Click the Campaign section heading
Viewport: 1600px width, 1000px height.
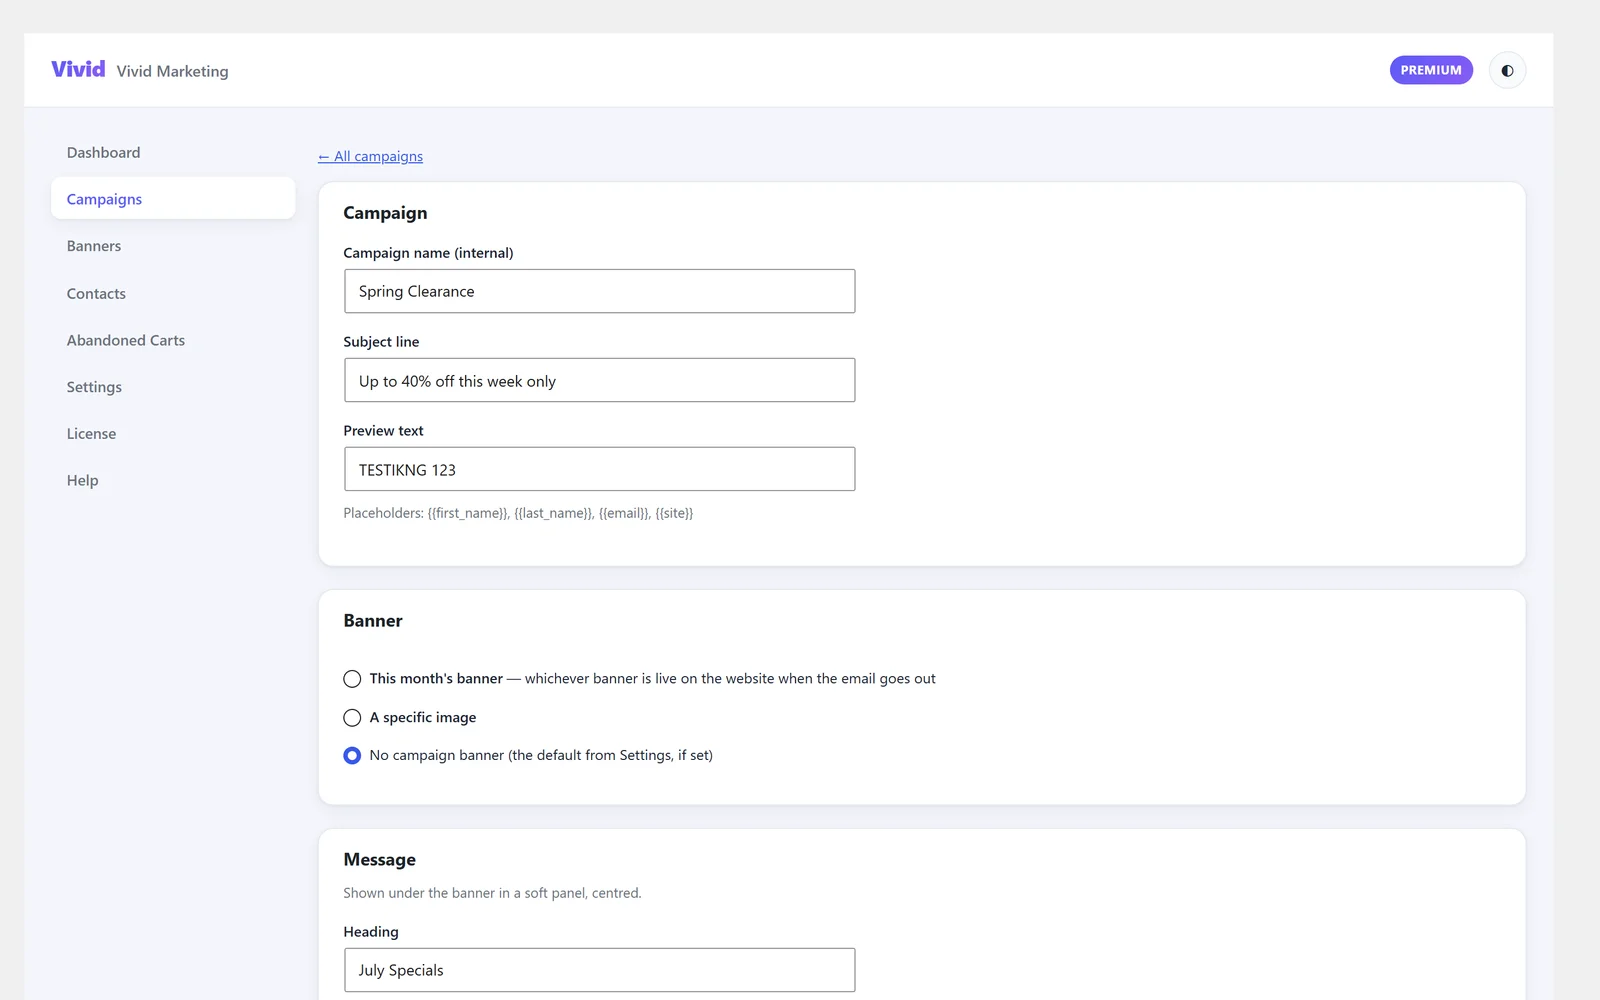pos(385,213)
